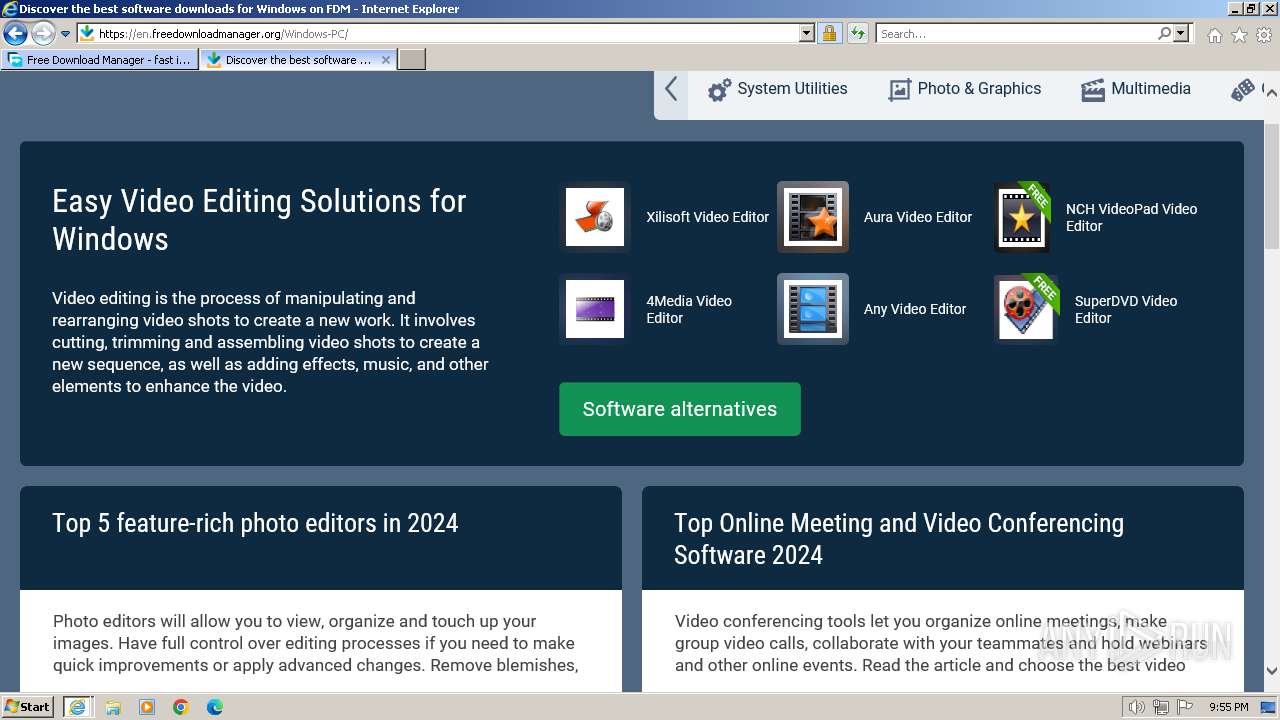The image size is (1280, 720).
Task: Click the 4Media Video Editor icon
Action: pyautogui.click(x=595, y=309)
